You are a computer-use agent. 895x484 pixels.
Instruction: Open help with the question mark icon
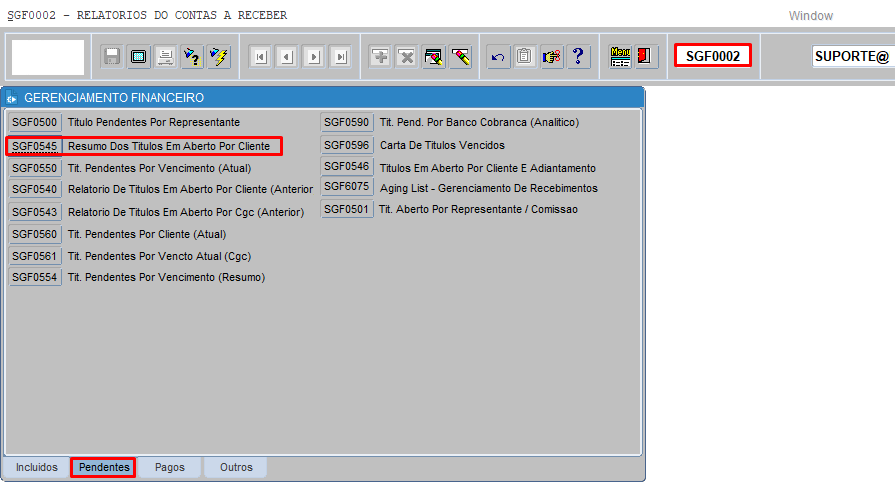578,57
